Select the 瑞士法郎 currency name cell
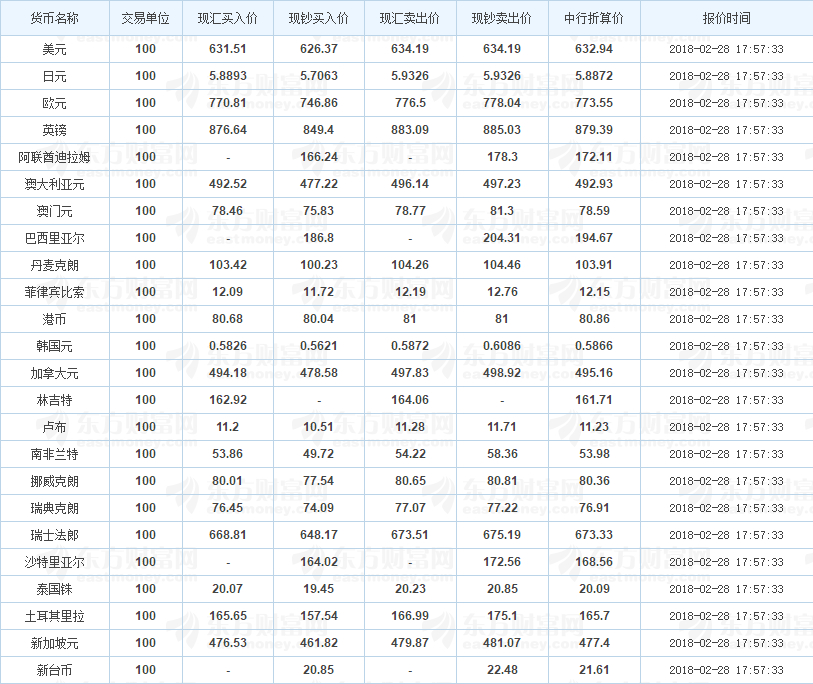 click(x=54, y=535)
